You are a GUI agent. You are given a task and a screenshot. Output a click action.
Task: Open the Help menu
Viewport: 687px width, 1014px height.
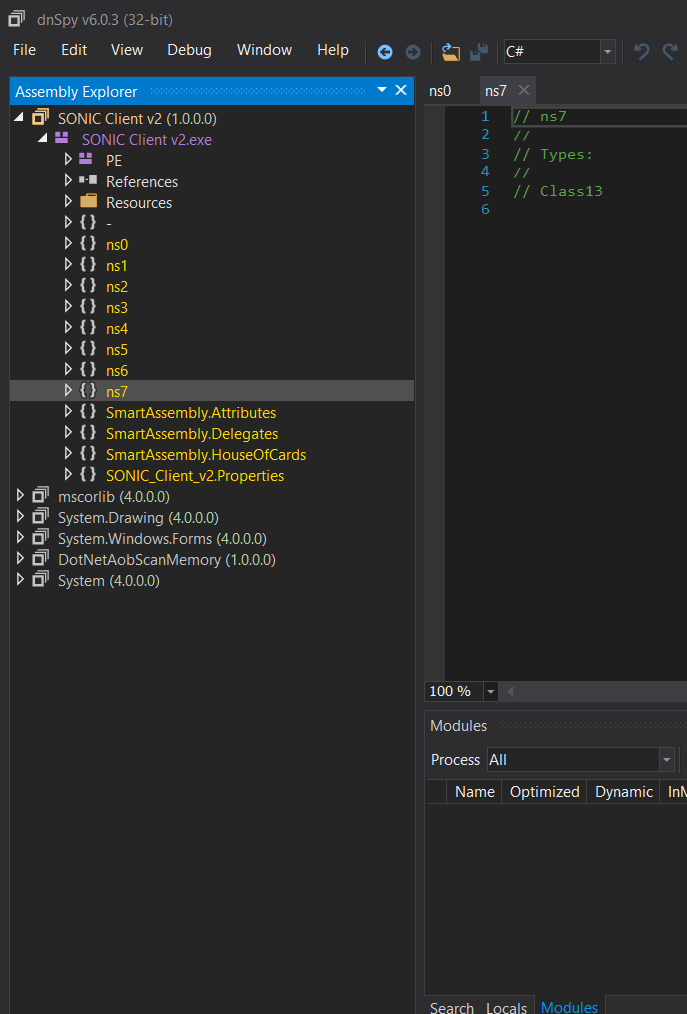[333, 50]
